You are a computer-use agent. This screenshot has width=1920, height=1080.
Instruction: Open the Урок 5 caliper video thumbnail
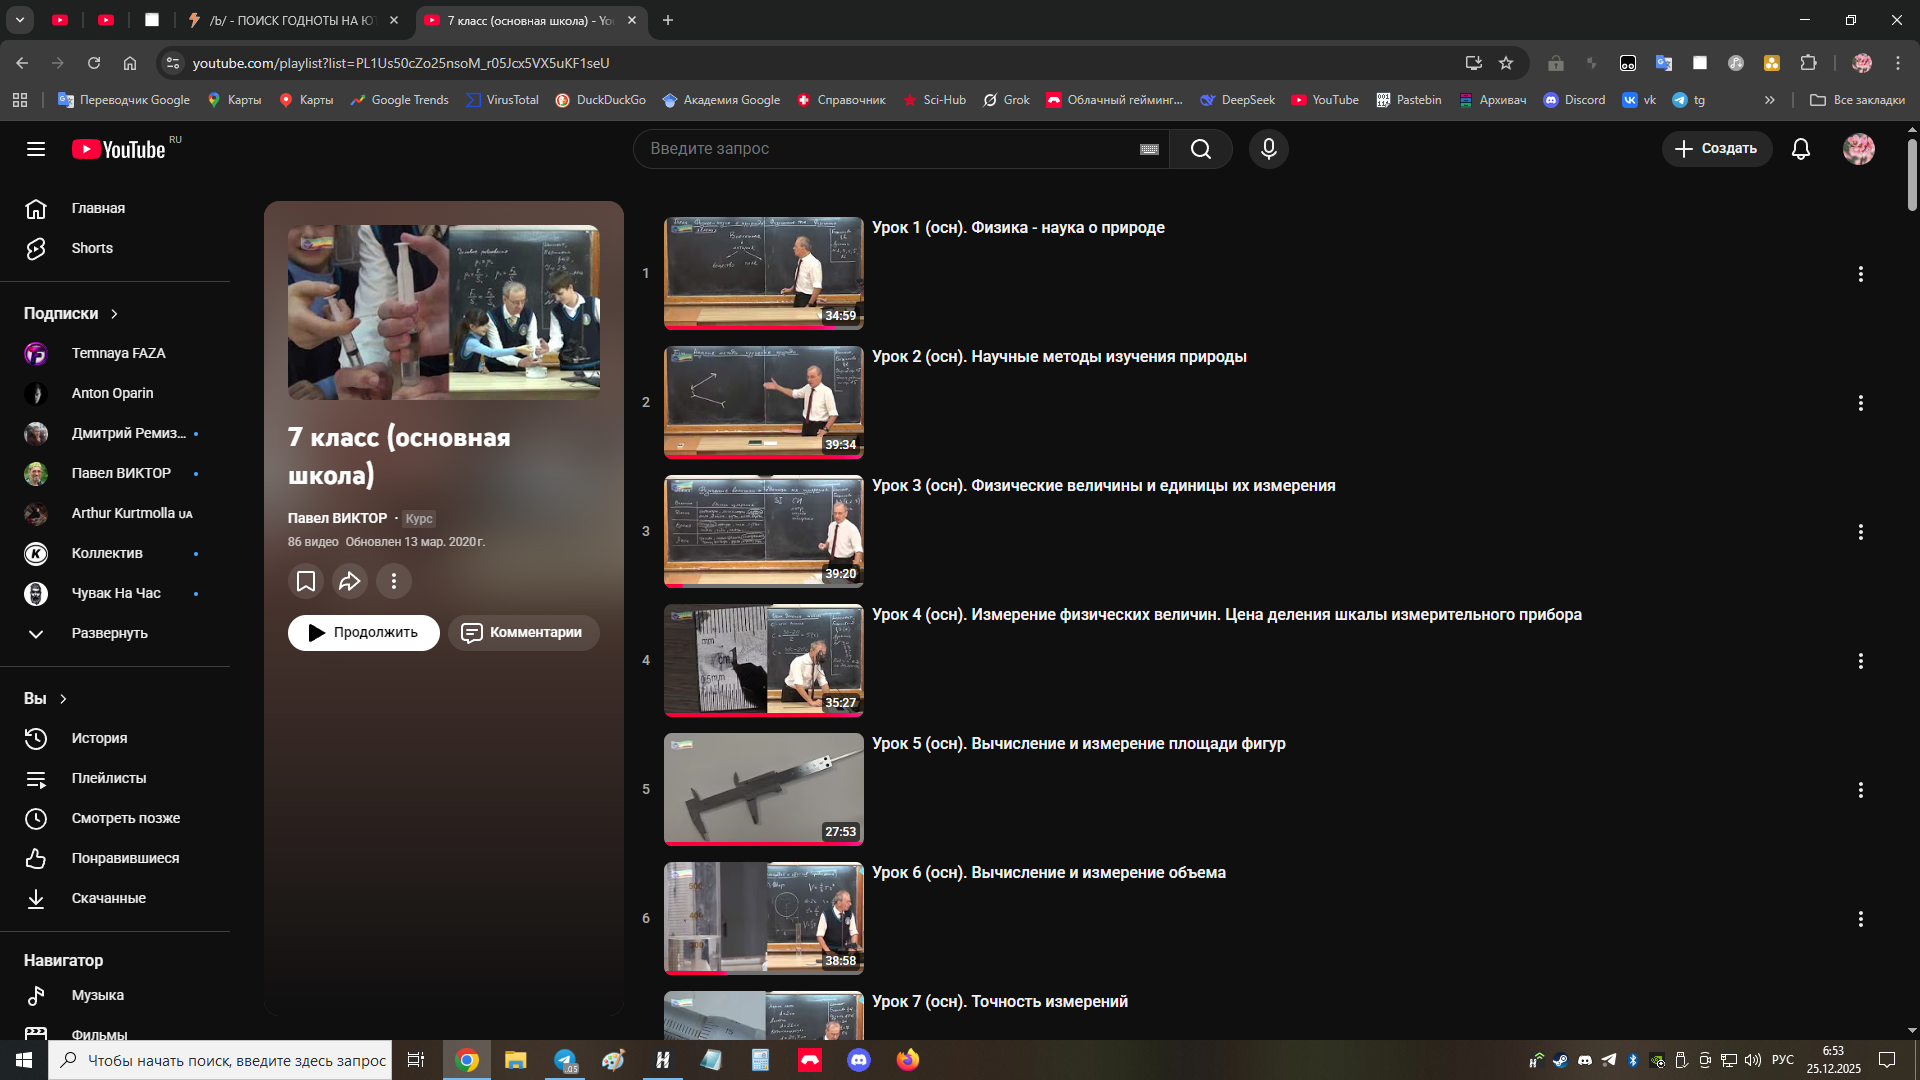tap(763, 789)
